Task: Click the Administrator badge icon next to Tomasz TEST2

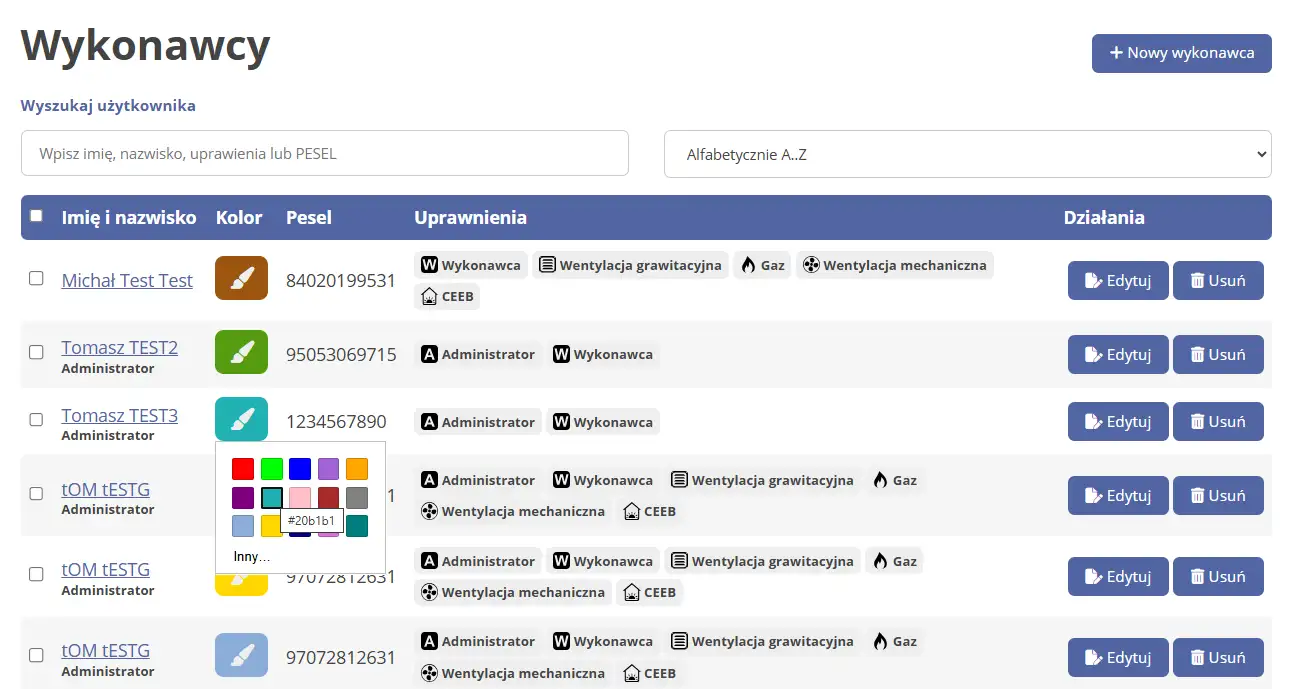Action: point(429,354)
